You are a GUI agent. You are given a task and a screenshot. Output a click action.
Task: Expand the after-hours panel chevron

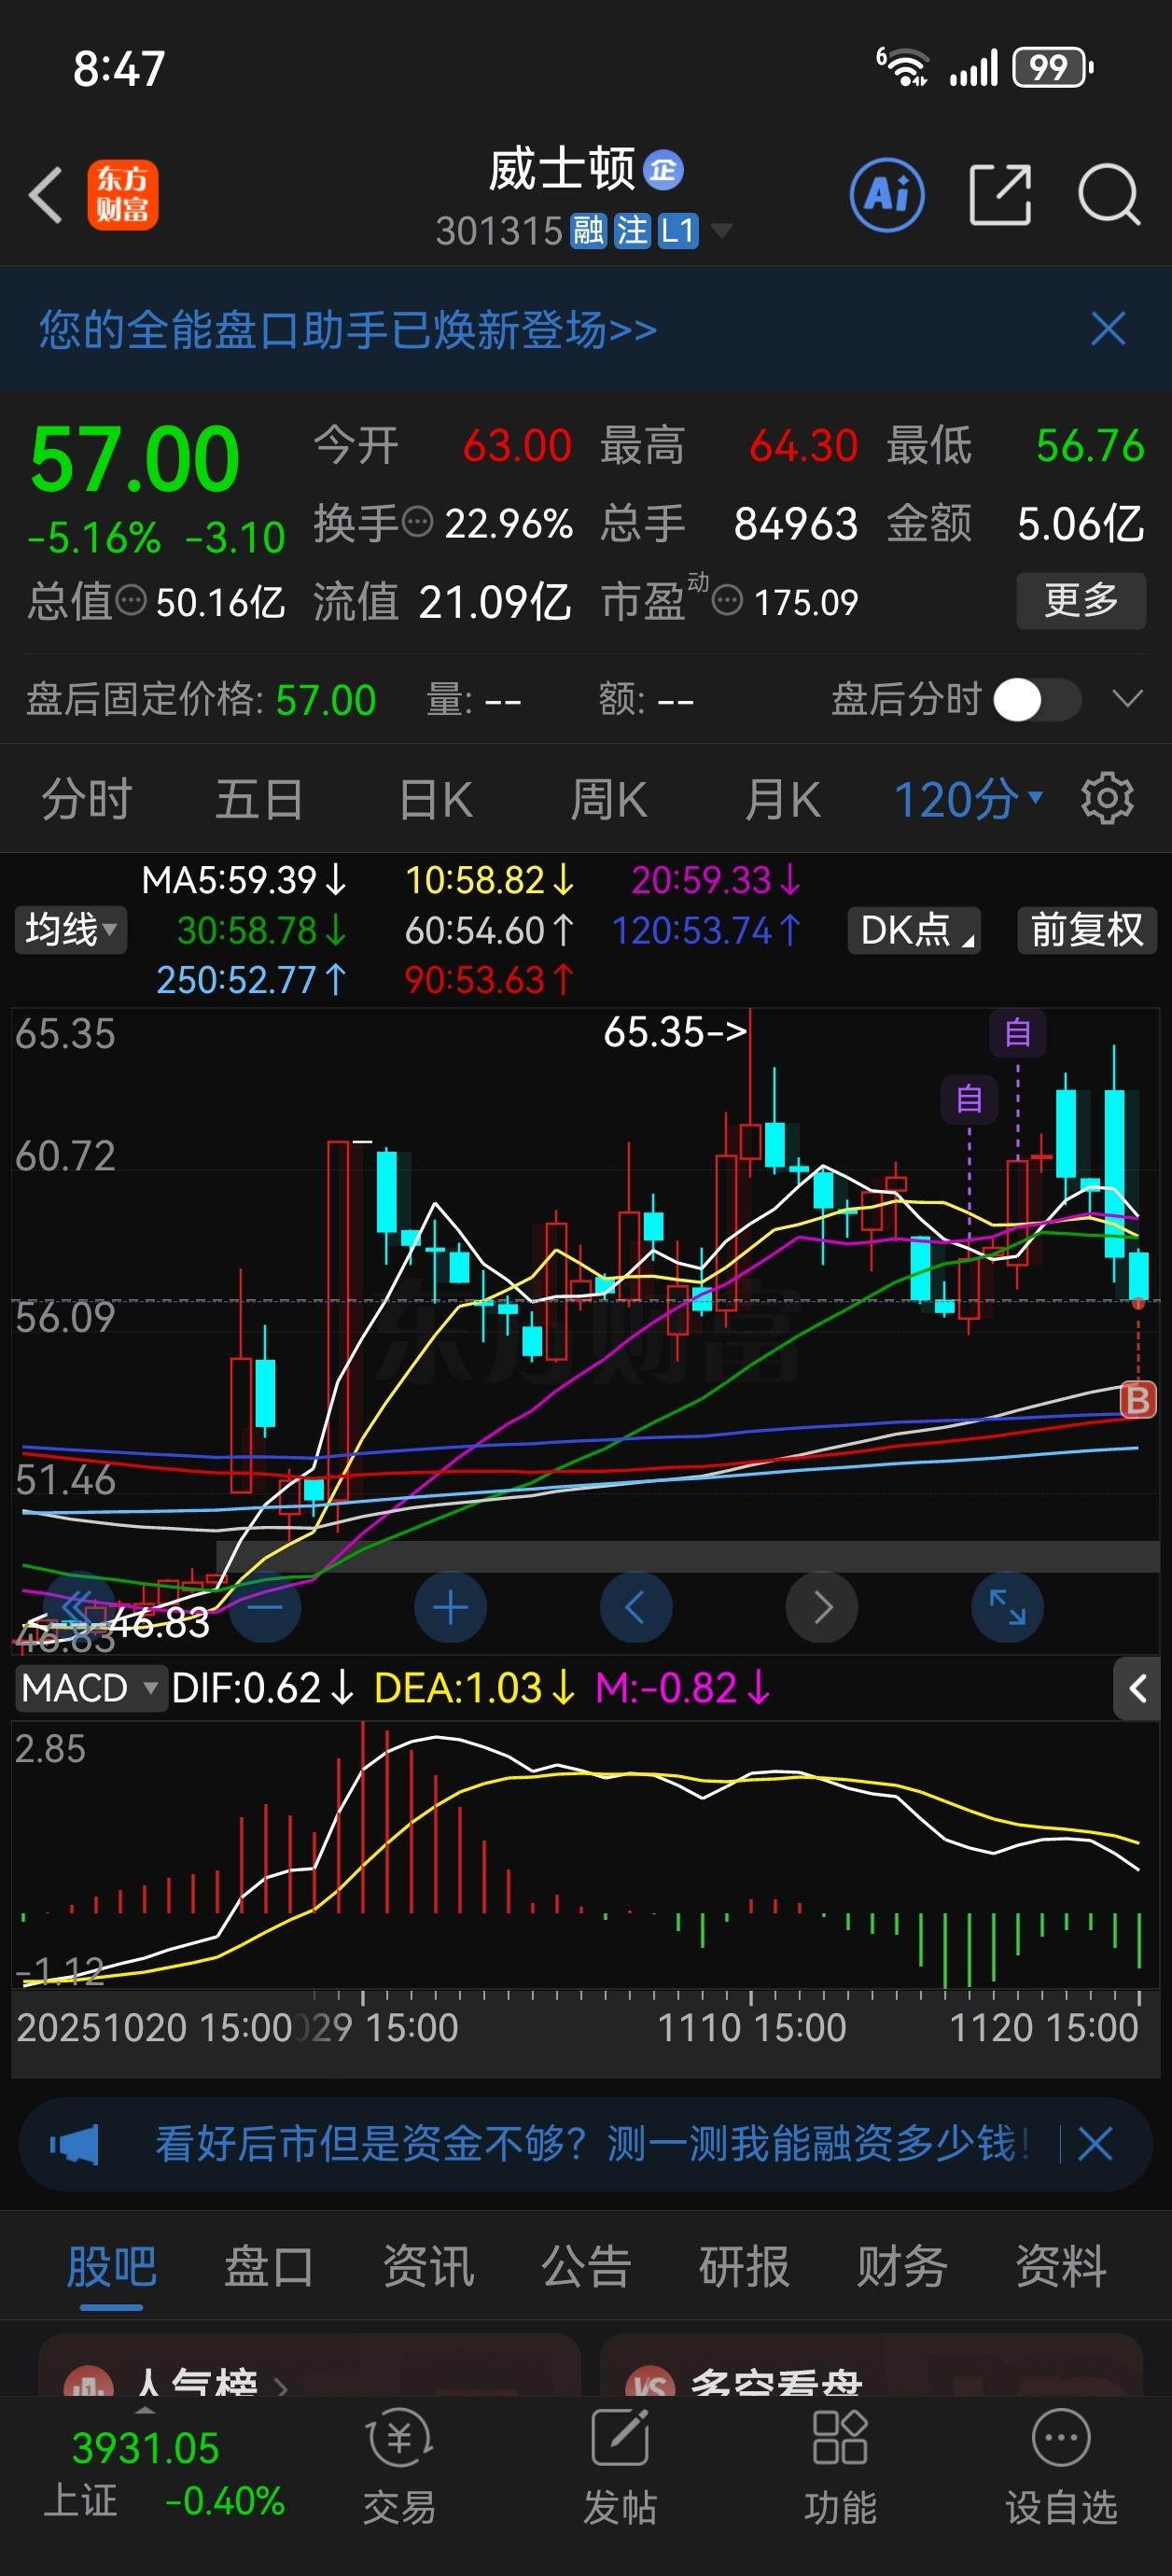click(x=1127, y=699)
